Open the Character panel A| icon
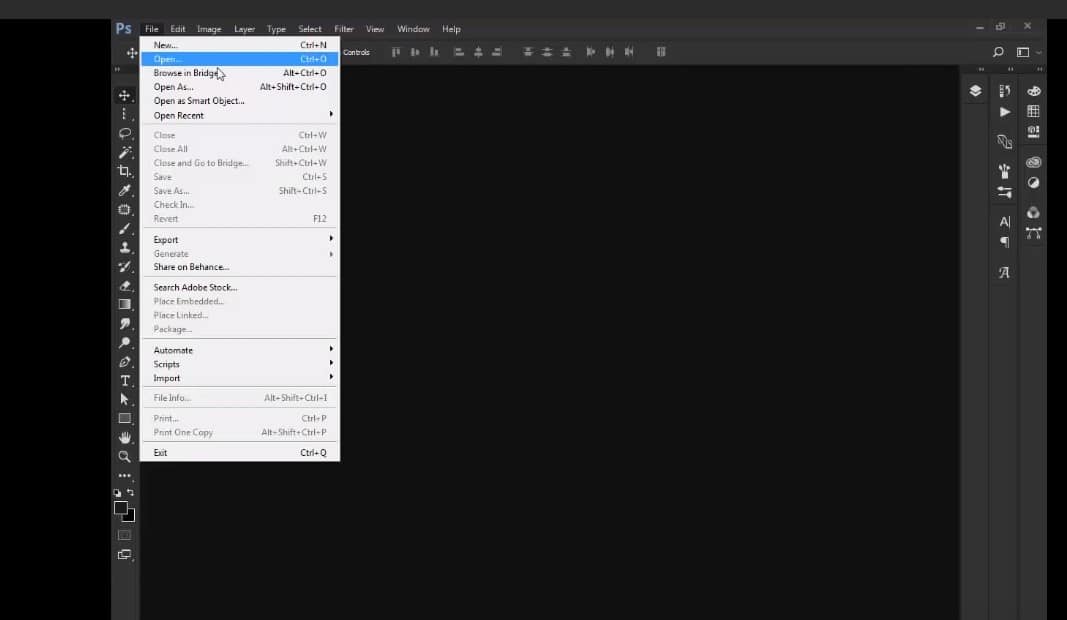Viewport: 1067px width, 620px height. 1005,222
